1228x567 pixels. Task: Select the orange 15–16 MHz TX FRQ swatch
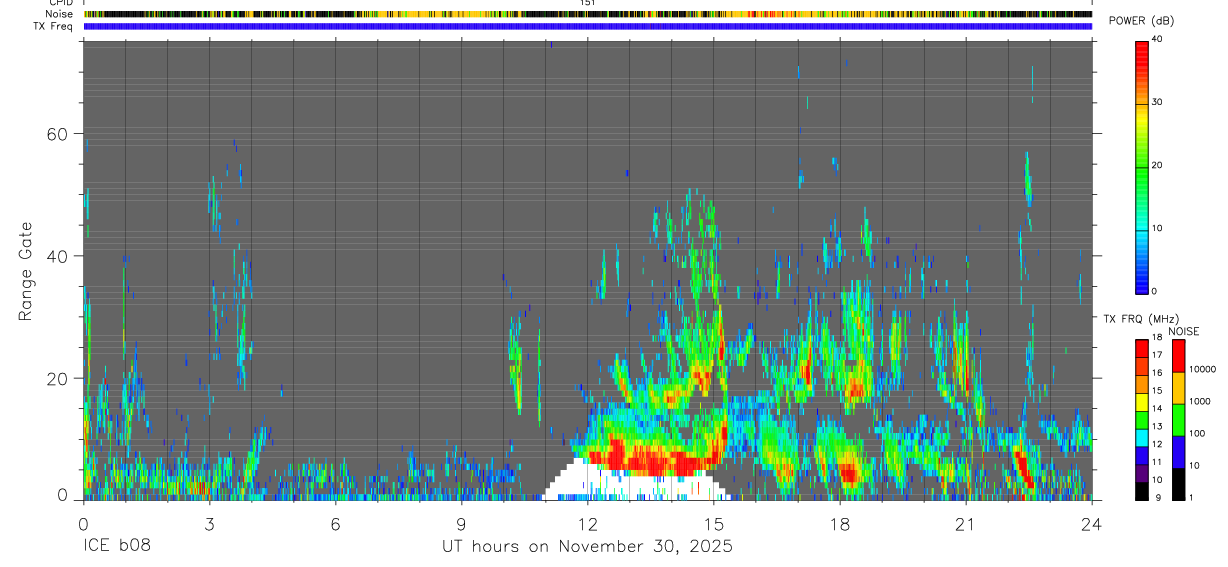pos(1142,384)
